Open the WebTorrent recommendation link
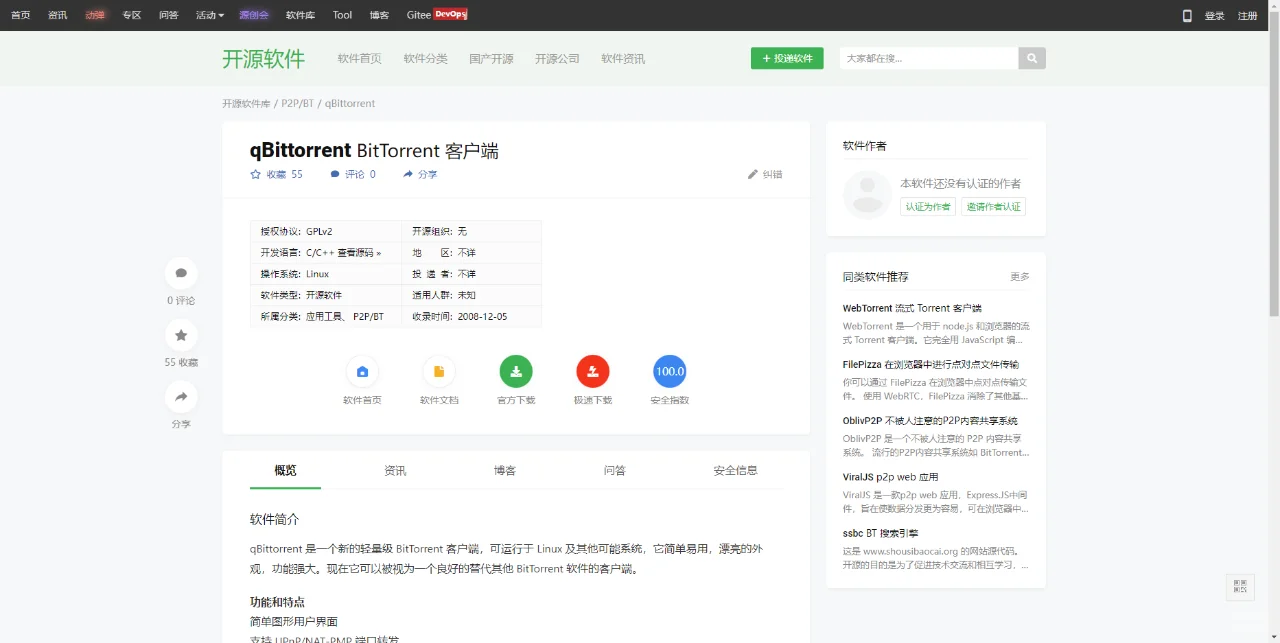The width and height of the screenshot is (1280, 643). (x=910, y=308)
